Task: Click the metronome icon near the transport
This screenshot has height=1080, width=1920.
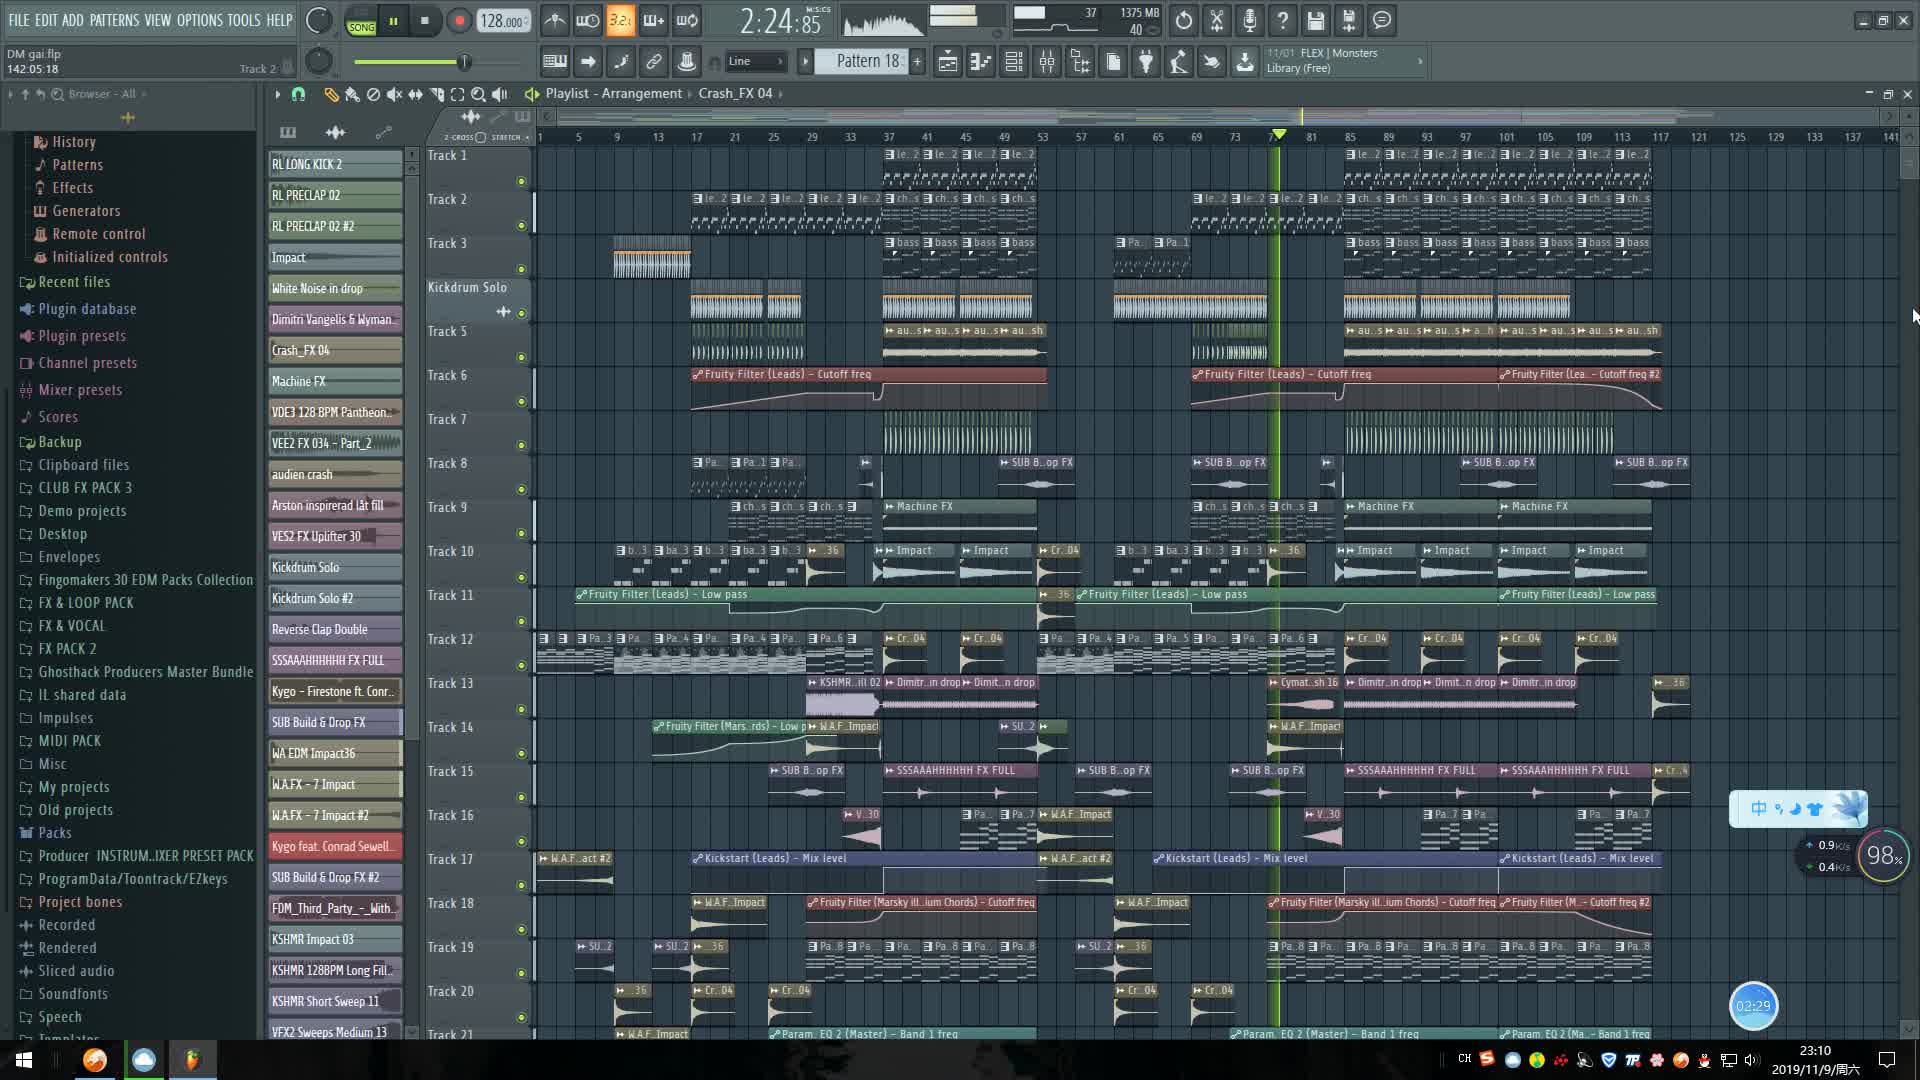Action: [x=554, y=20]
